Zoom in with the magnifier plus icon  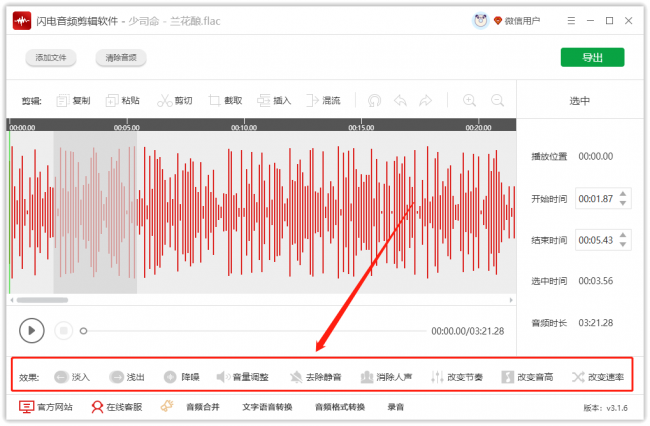tap(469, 101)
